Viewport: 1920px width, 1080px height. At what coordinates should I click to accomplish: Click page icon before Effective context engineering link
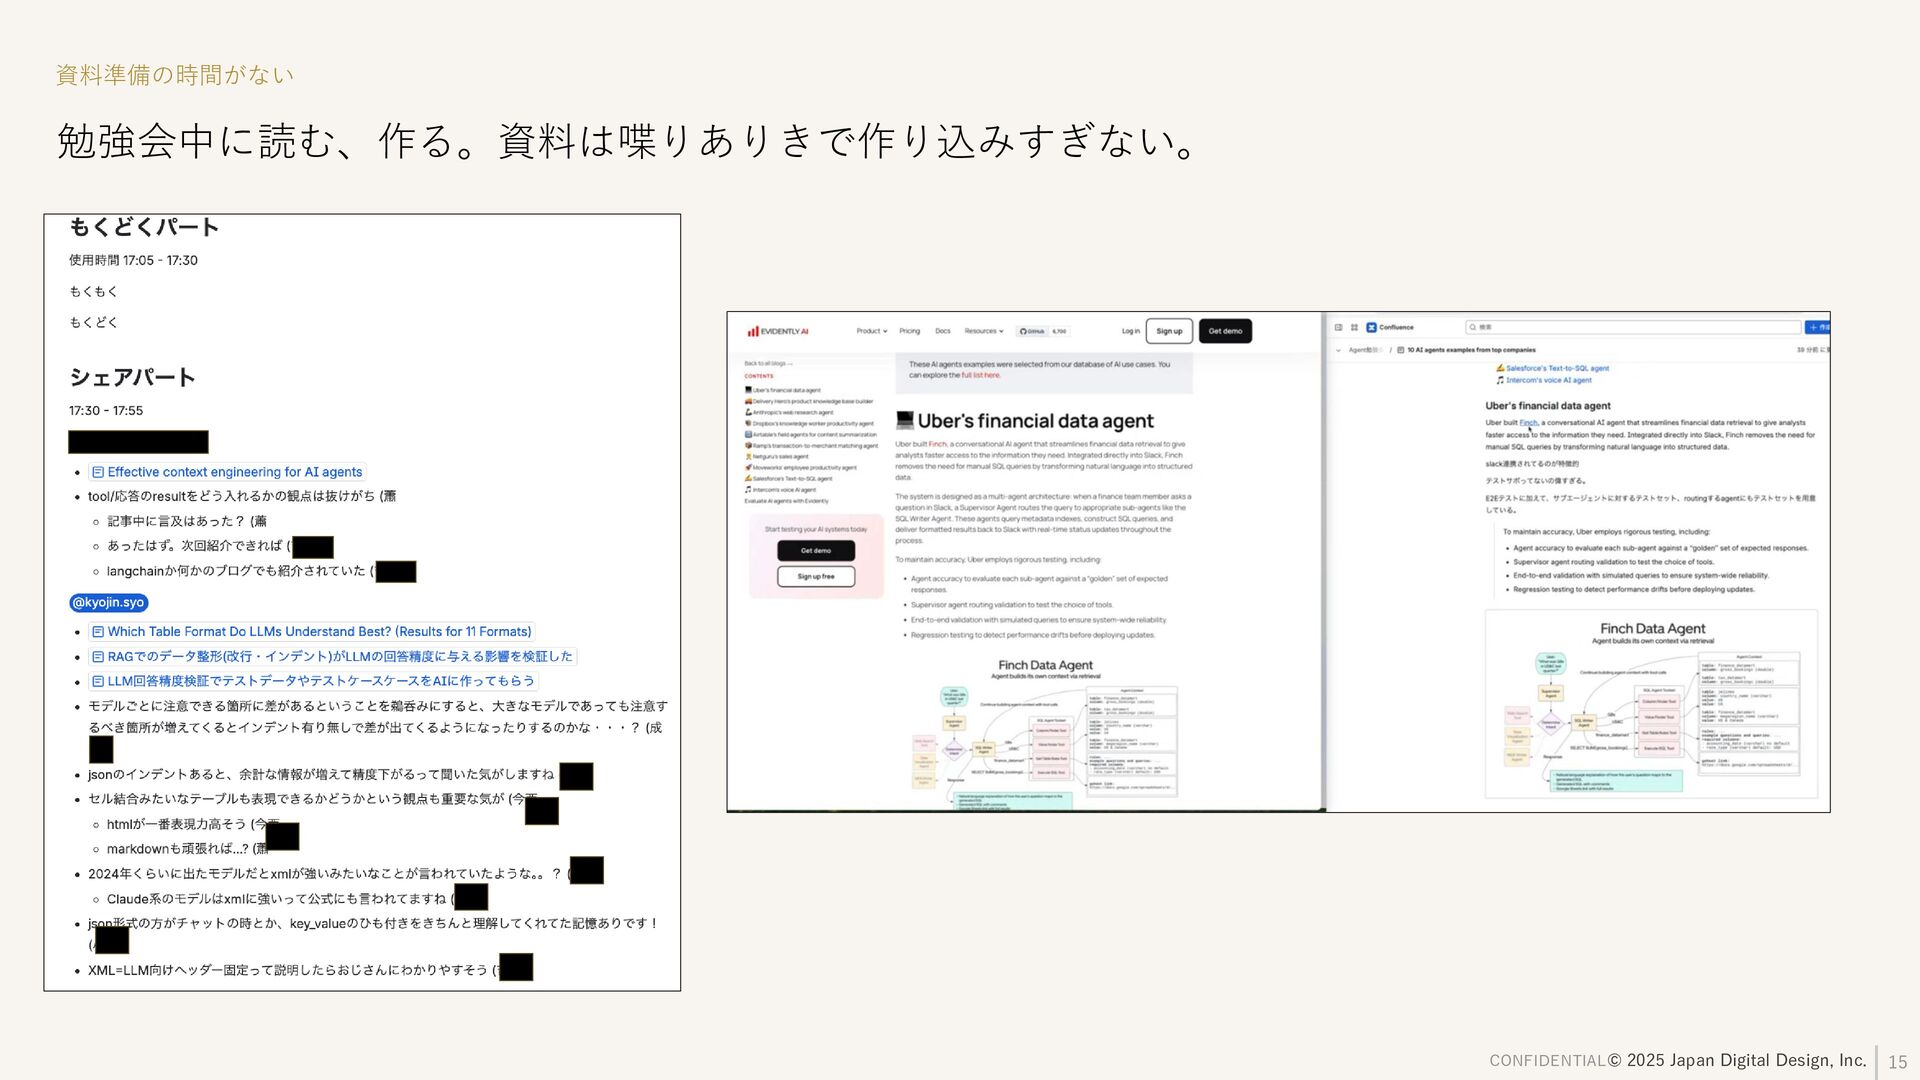98,472
